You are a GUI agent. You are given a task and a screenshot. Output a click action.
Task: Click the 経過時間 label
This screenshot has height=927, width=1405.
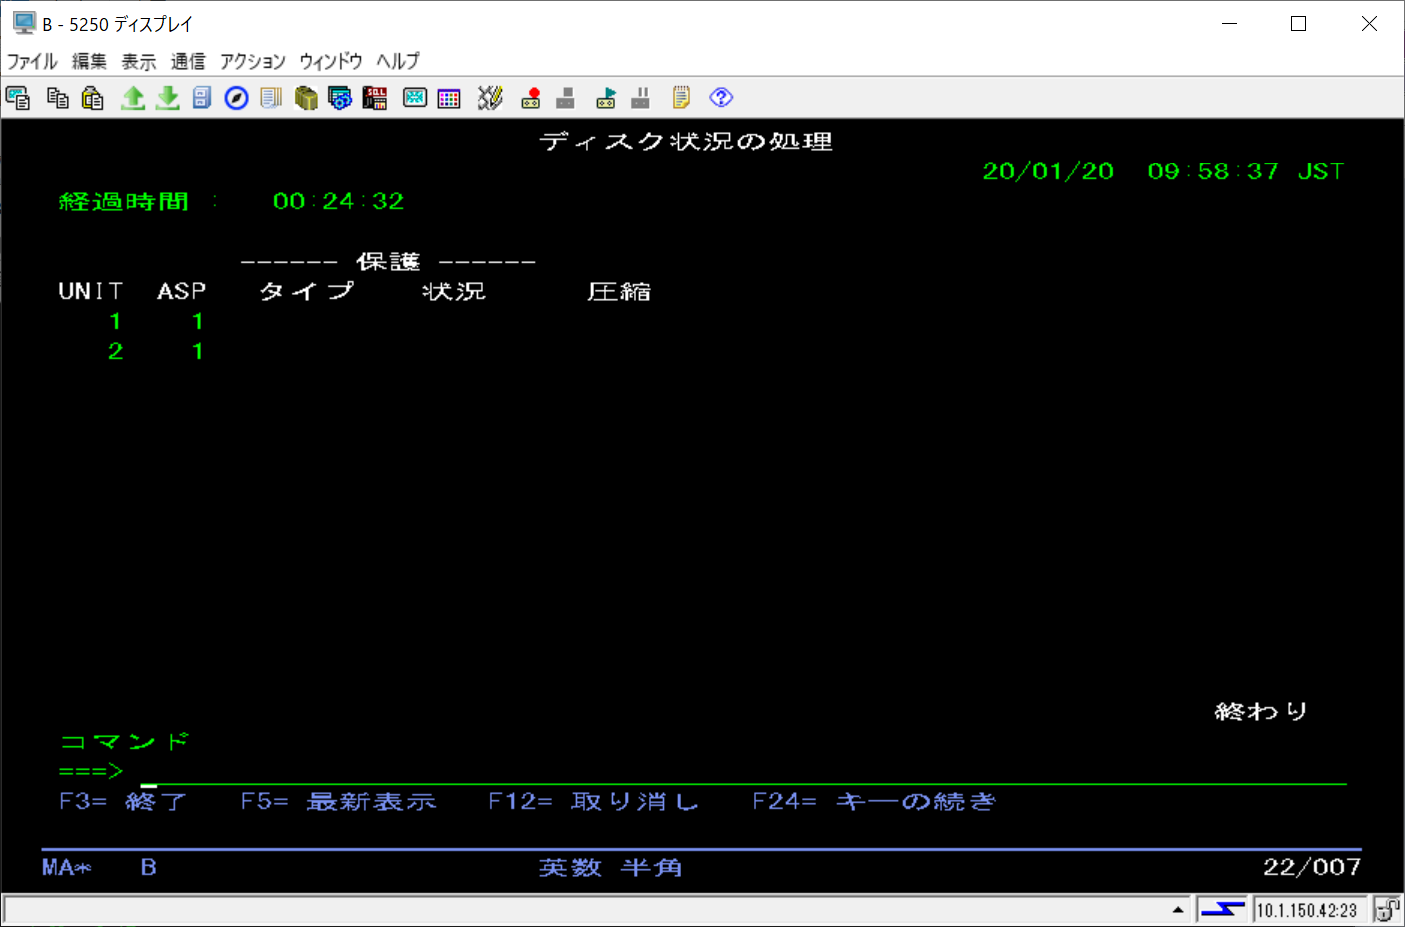coord(124,201)
